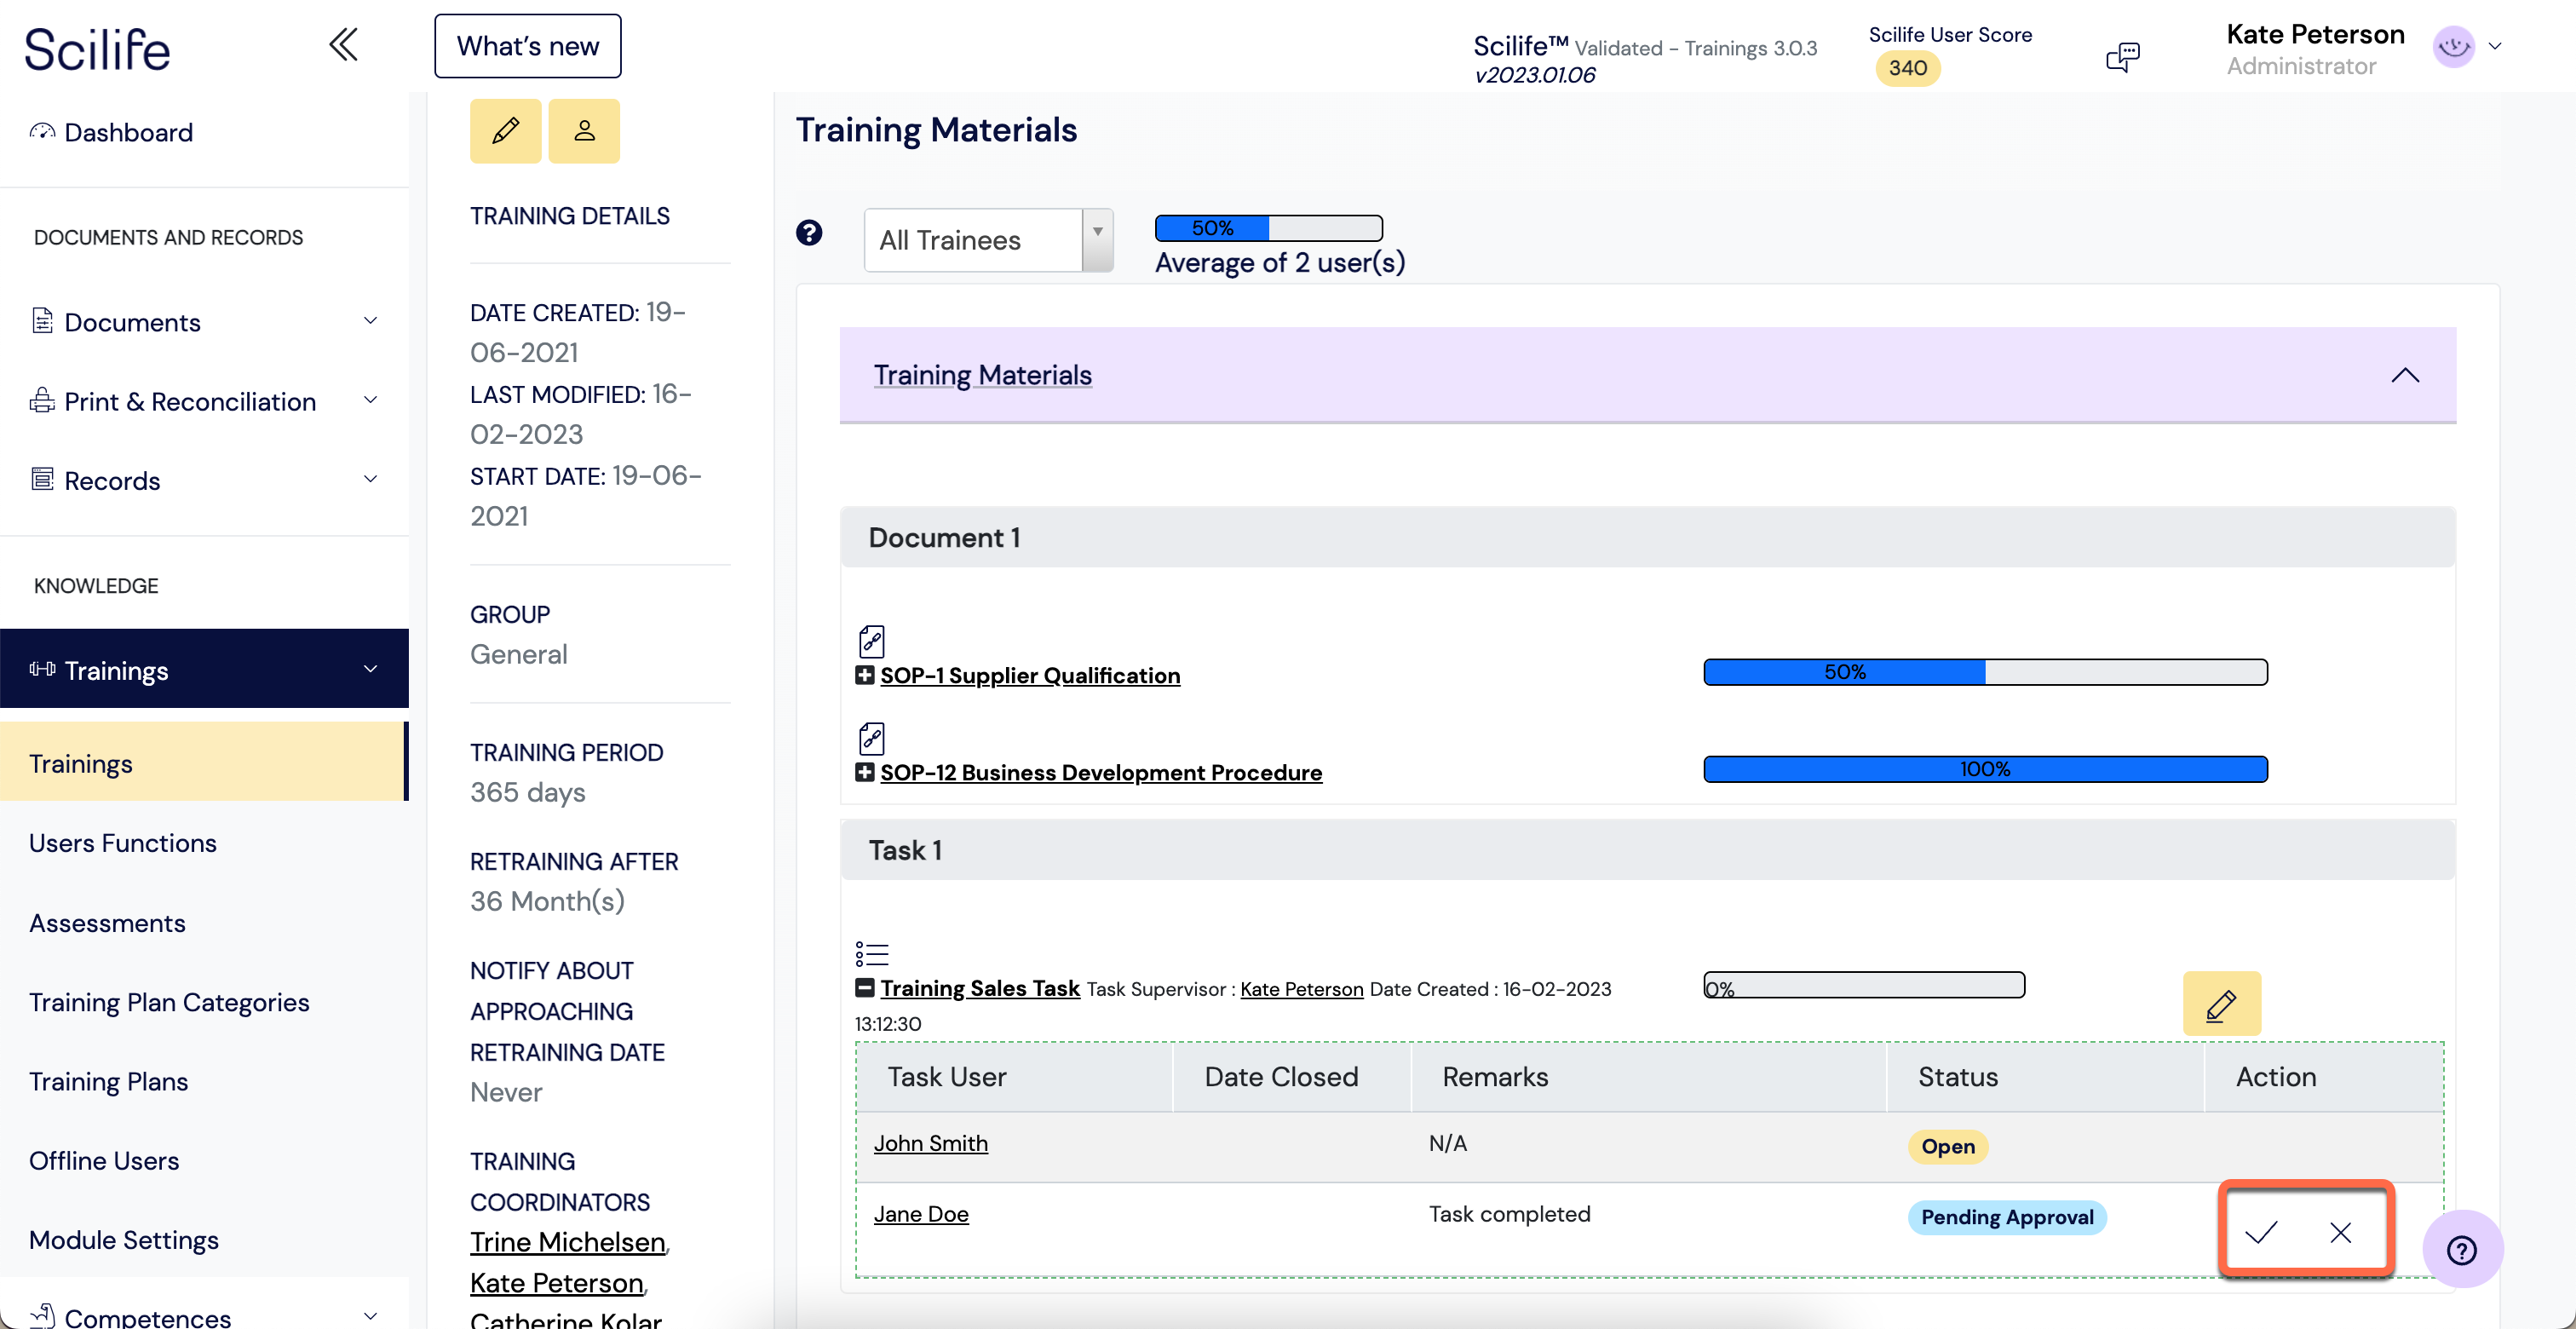
Task: Collapse the Training Materials section chevron
Action: tap(2405, 375)
